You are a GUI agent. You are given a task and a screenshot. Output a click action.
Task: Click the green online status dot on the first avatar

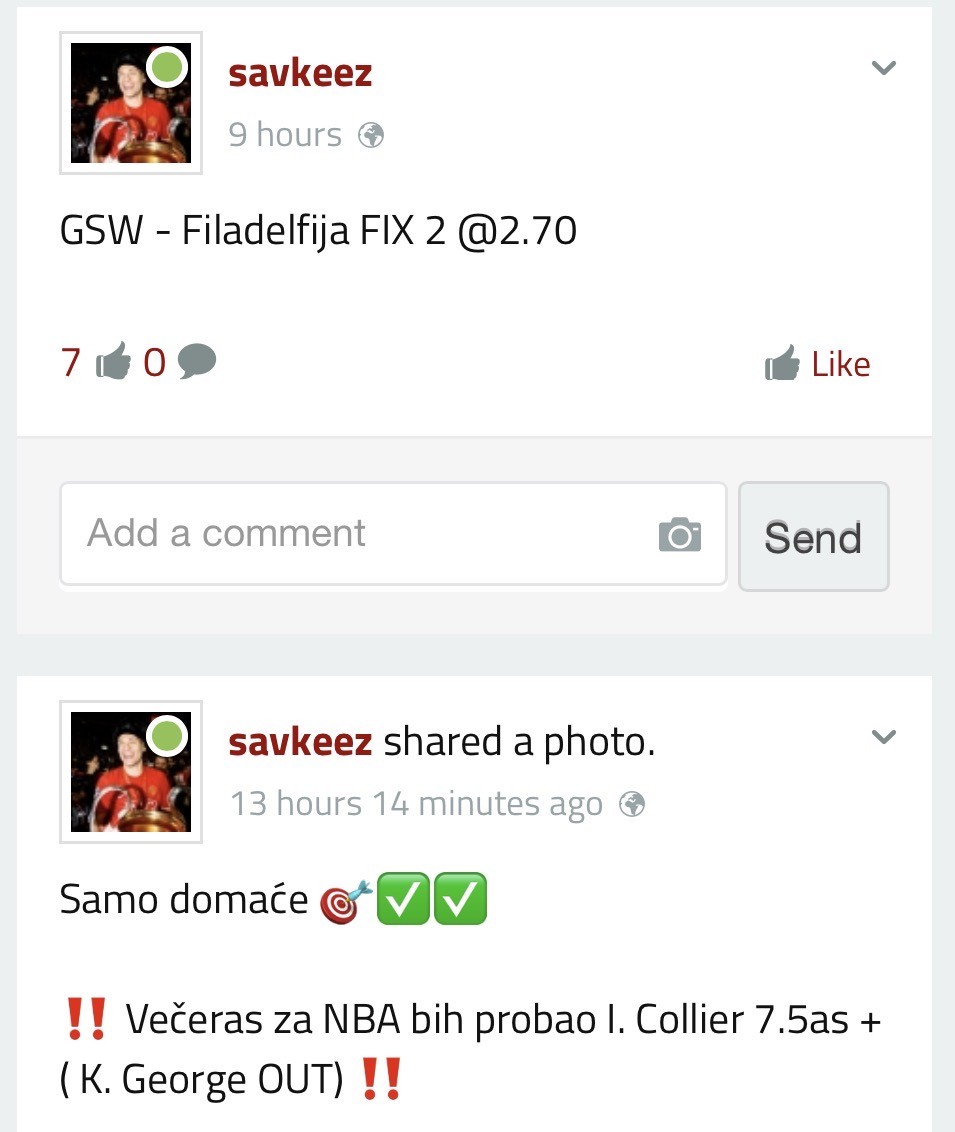click(x=167, y=67)
